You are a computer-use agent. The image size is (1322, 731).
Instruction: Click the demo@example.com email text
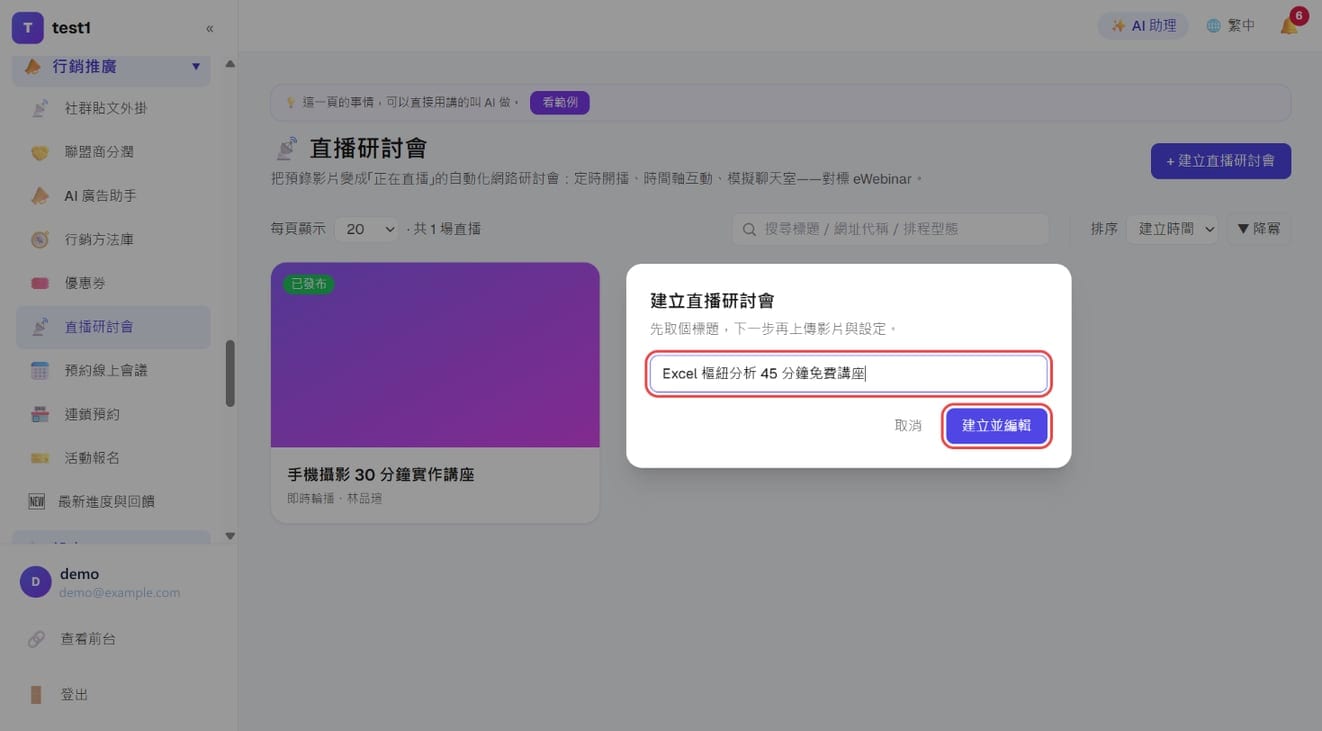pos(120,592)
